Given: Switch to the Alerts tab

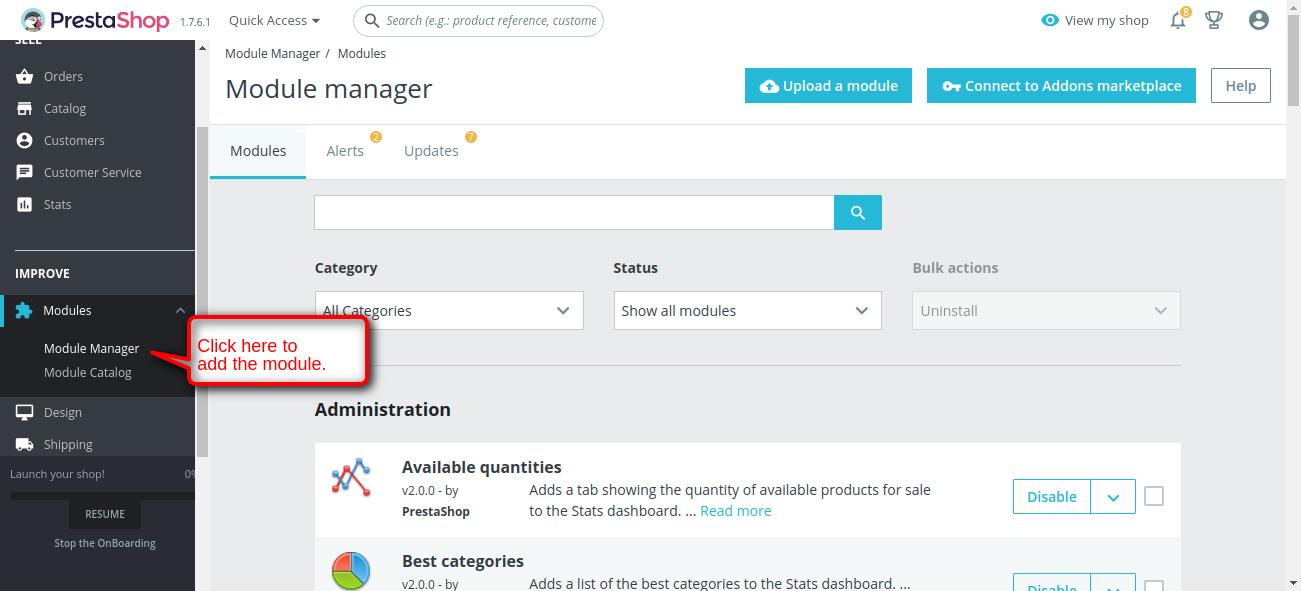Looking at the screenshot, I should 345,151.
